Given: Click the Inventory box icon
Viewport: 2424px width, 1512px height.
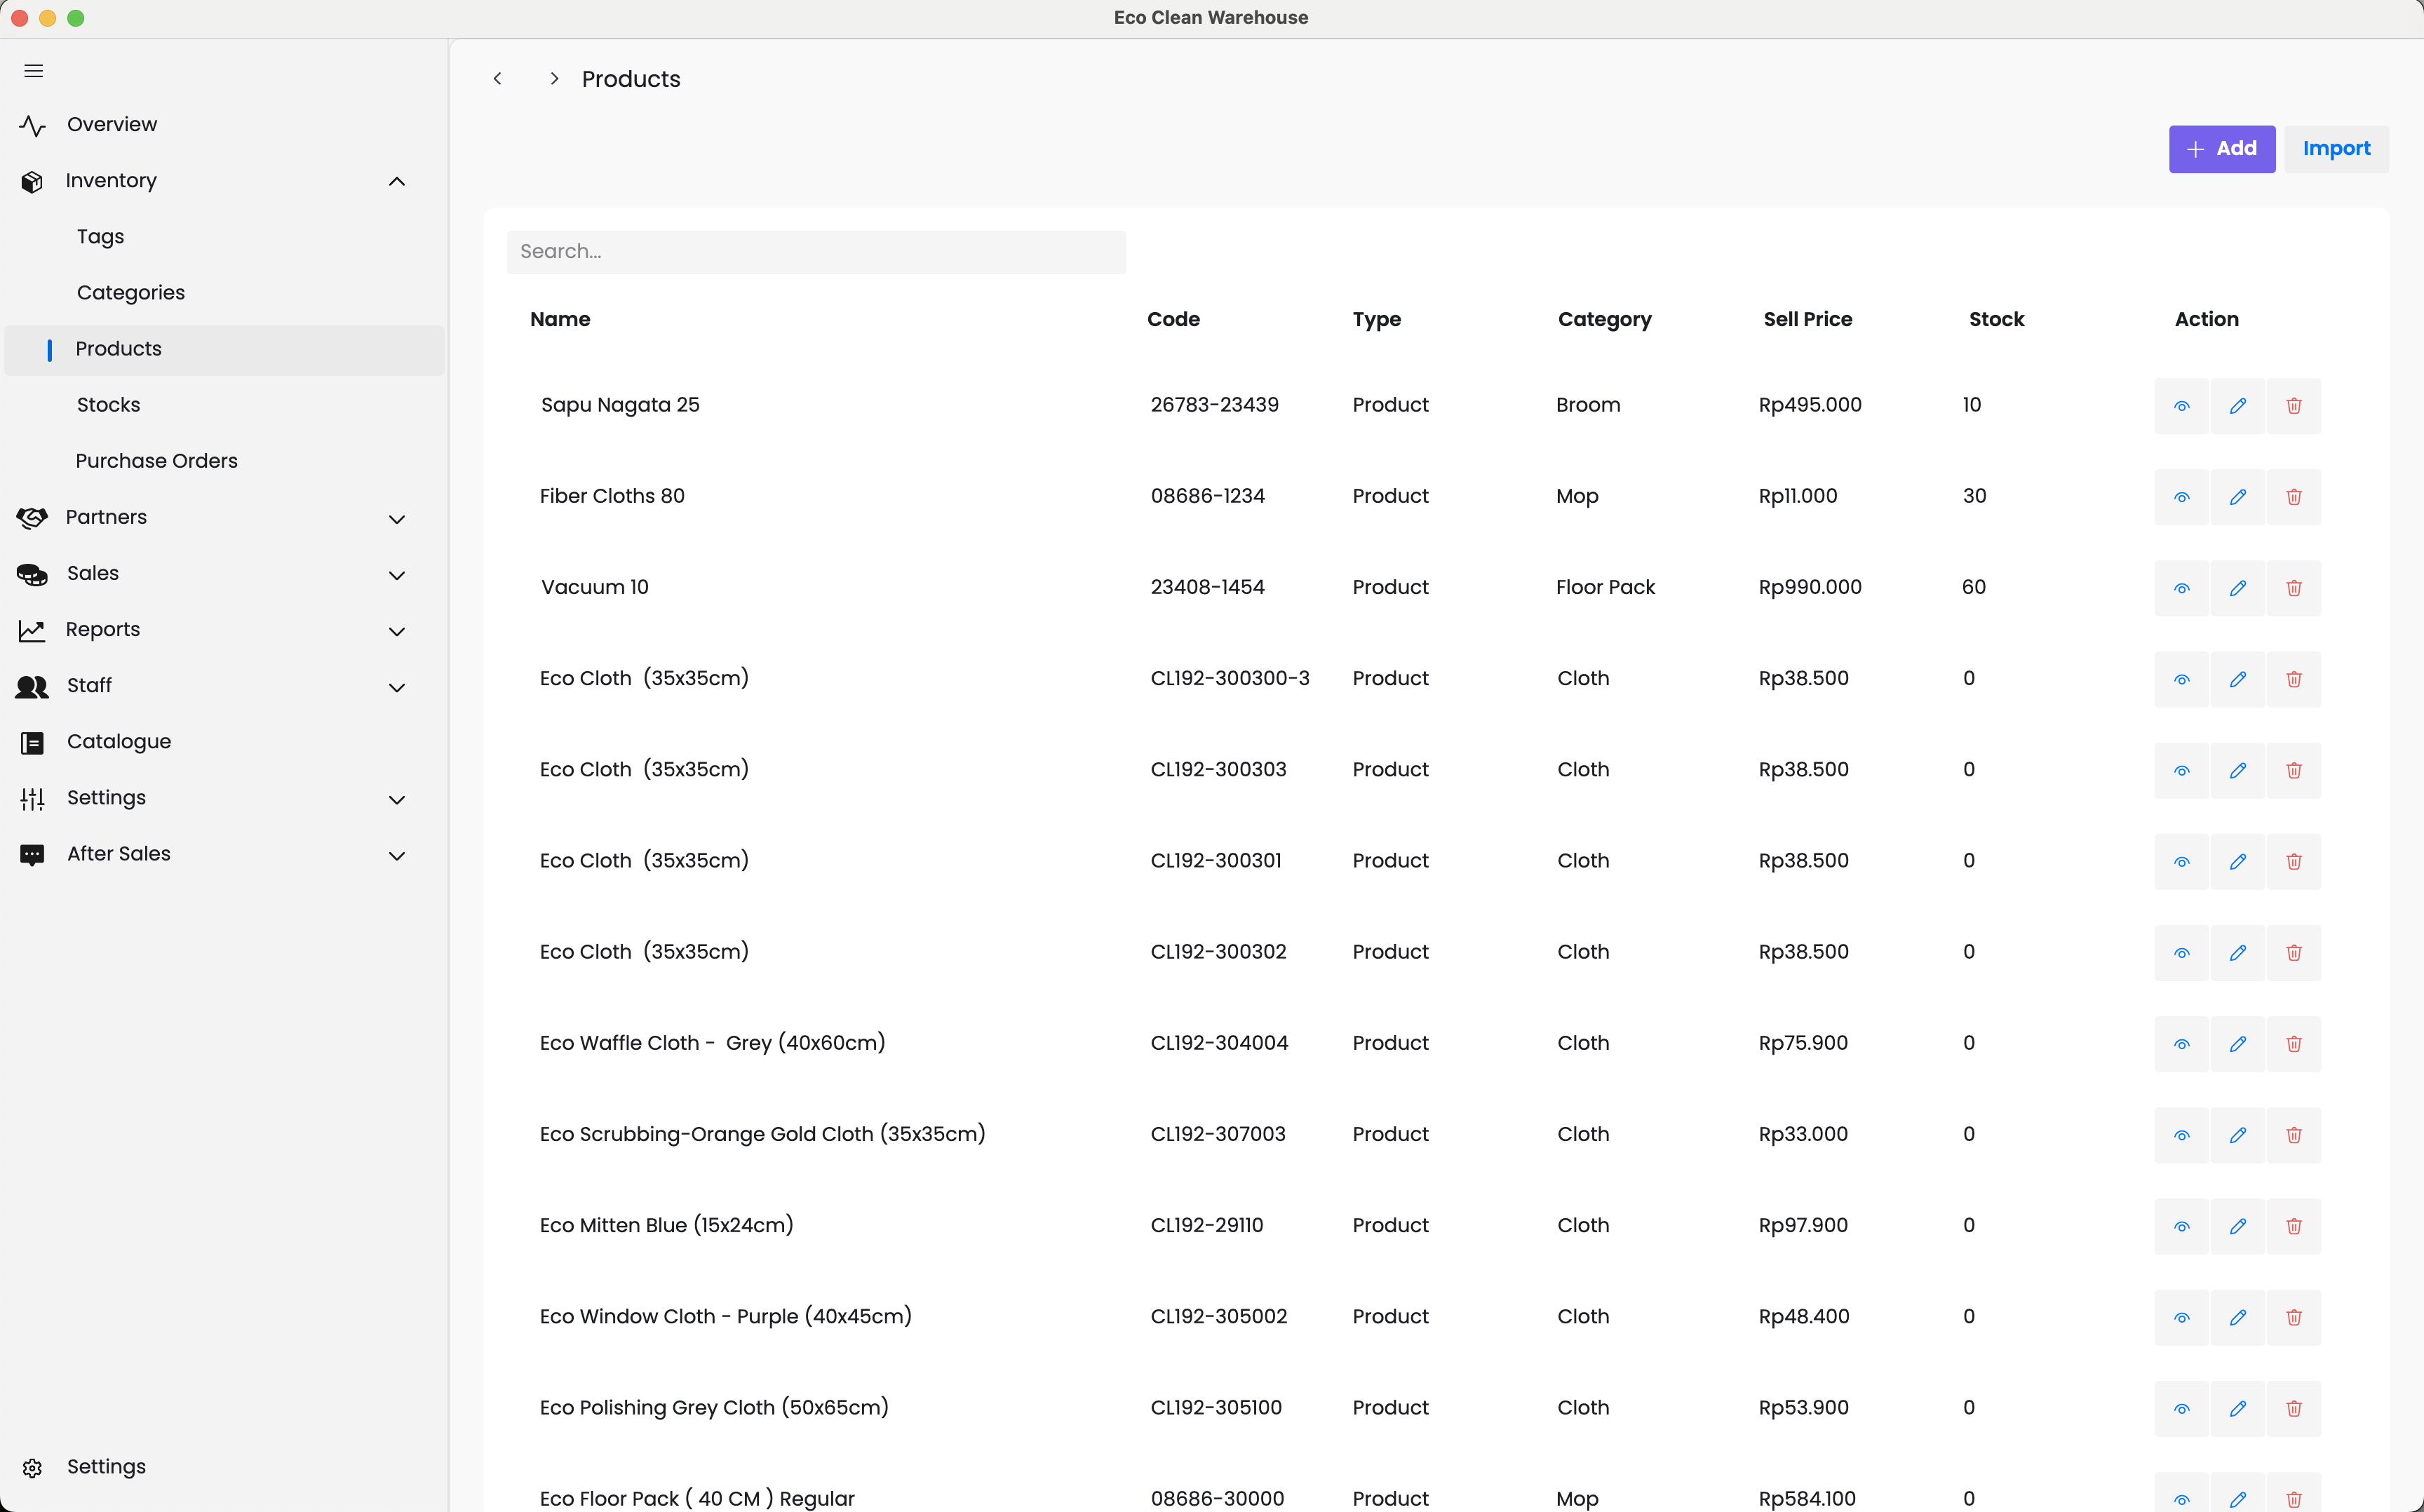Looking at the screenshot, I should point(32,181).
